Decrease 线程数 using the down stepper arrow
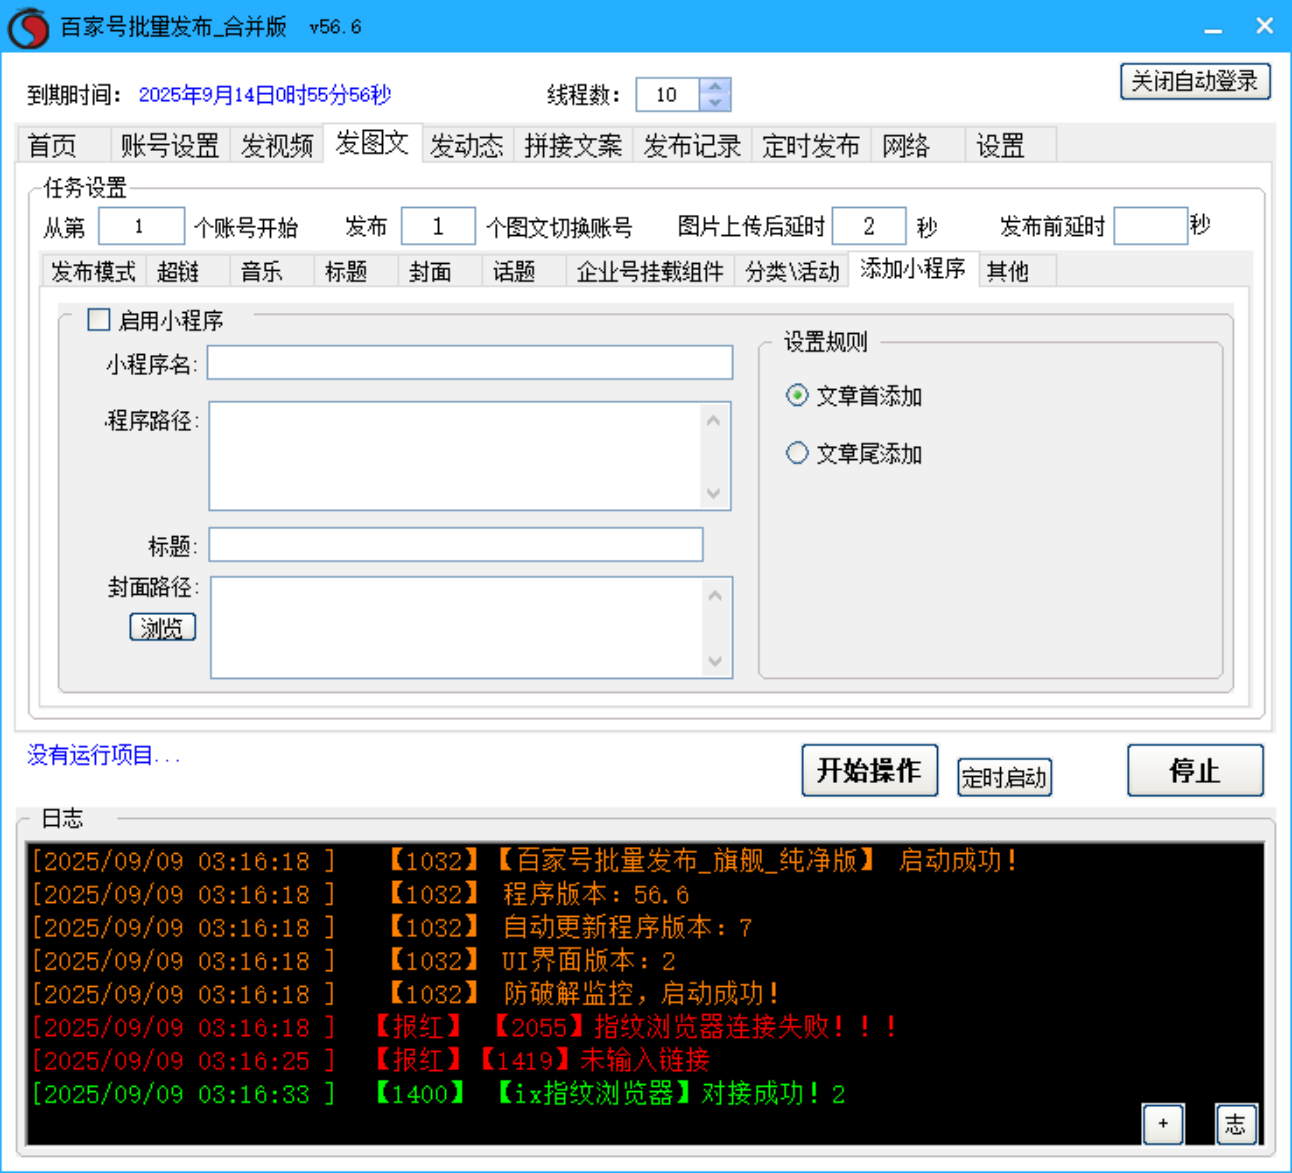Screen dimensions: 1292x1173 click(x=715, y=103)
